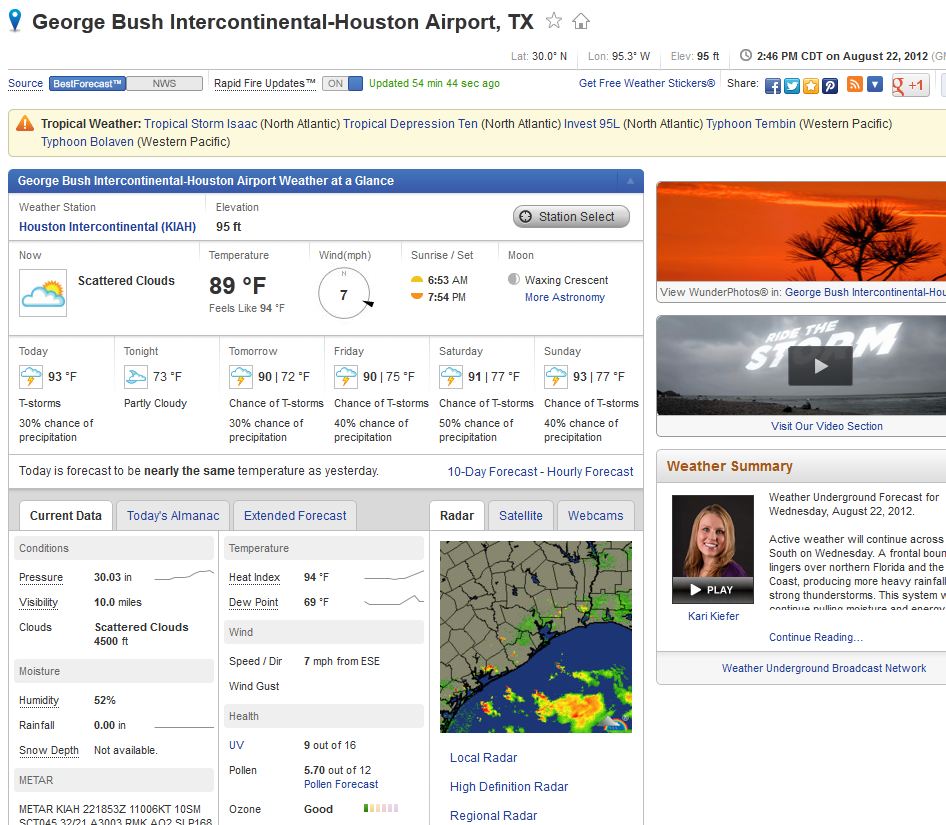Open the Local Radar link
Viewport: 946px width, 825px height.
(x=483, y=758)
